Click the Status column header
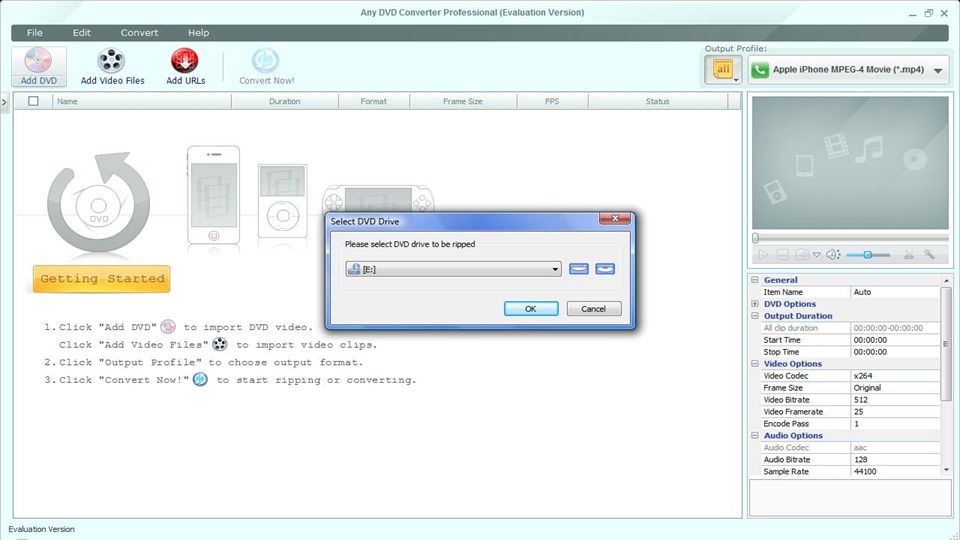Image resolution: width=960 pixels, height=540 pixels. [x=658, y=101]
